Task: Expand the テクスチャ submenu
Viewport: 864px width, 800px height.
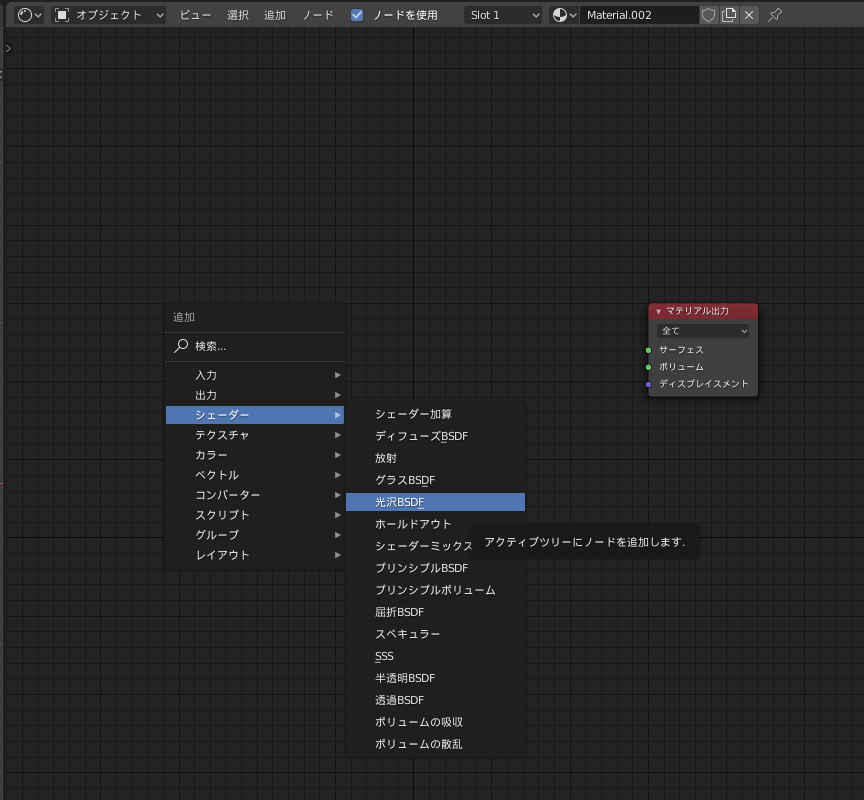Action: pyautogui.click(x=255, y=435)
